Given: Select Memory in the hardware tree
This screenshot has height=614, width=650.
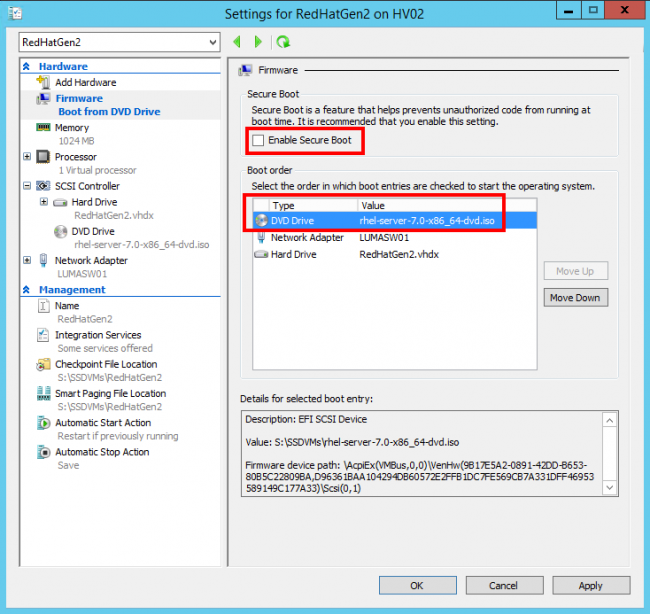Looking at the screenshot, I should point(72,128).
